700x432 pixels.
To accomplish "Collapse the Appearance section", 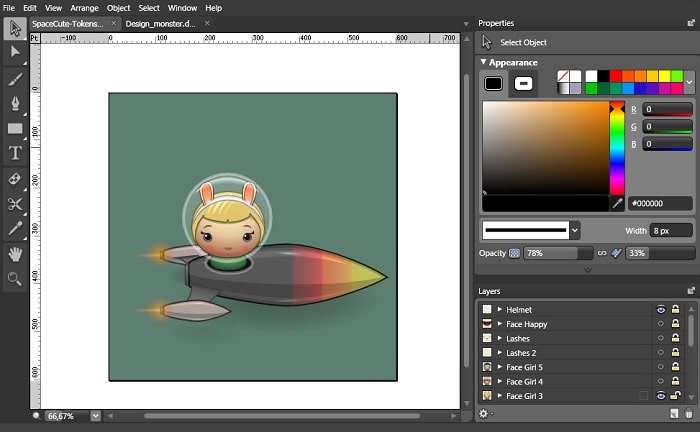I will (x=483, y=62).
